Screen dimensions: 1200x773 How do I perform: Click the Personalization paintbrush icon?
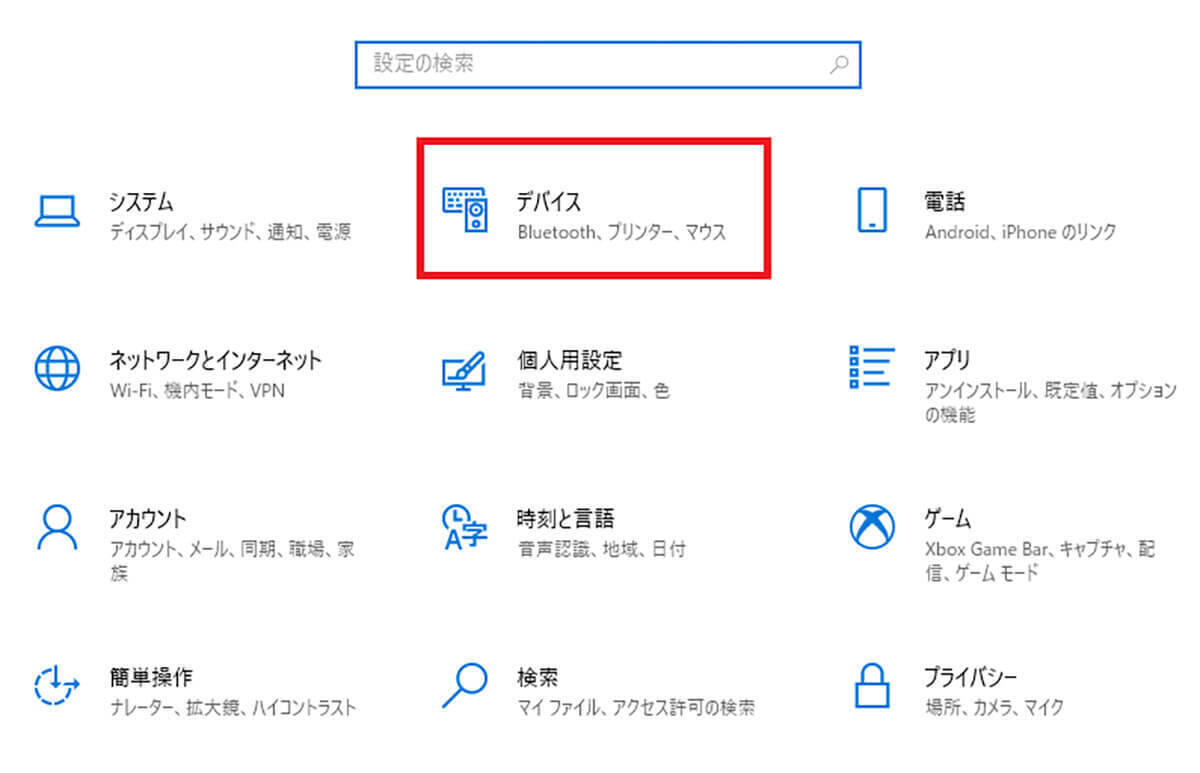pos(464,370)
